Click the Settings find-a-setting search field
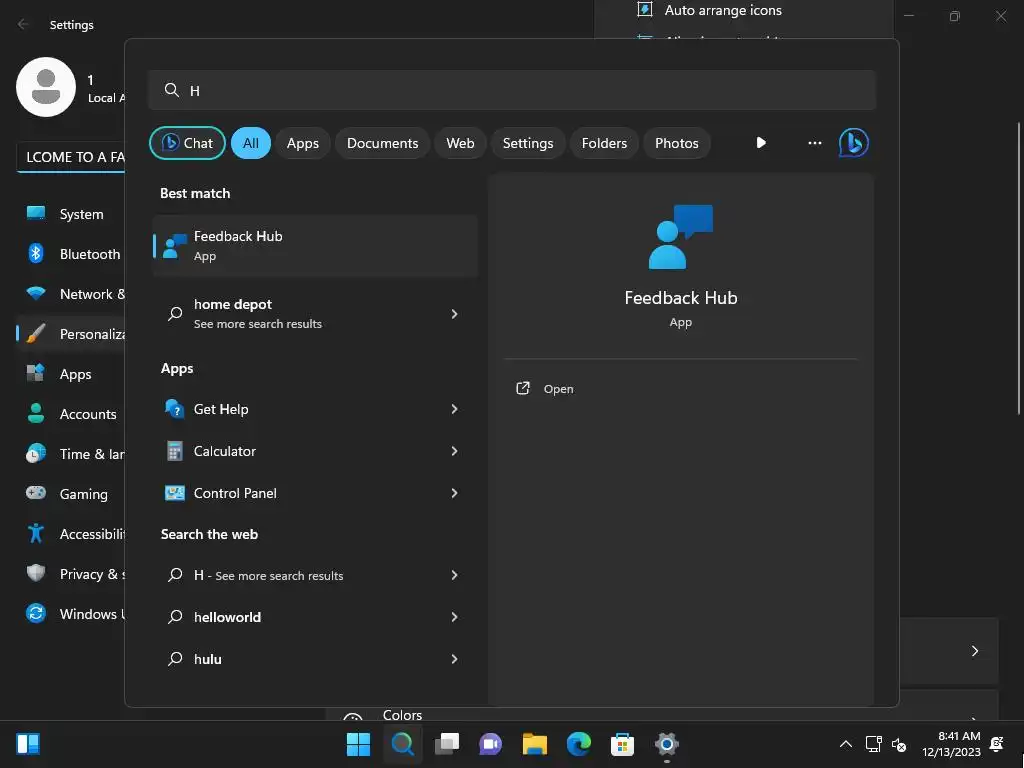Screen dimensions: 1024x768 [x=71, y=157]
